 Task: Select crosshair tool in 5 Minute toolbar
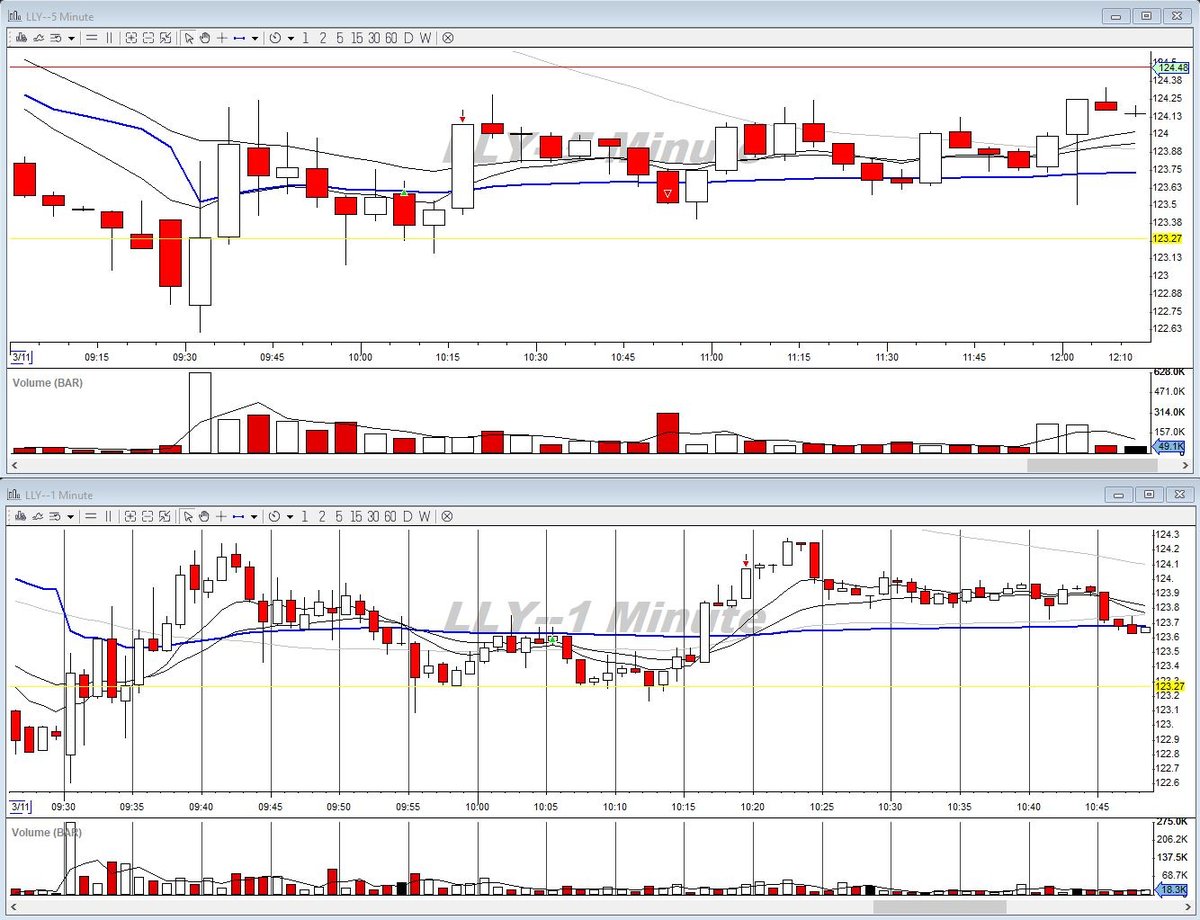coord(222,38)
